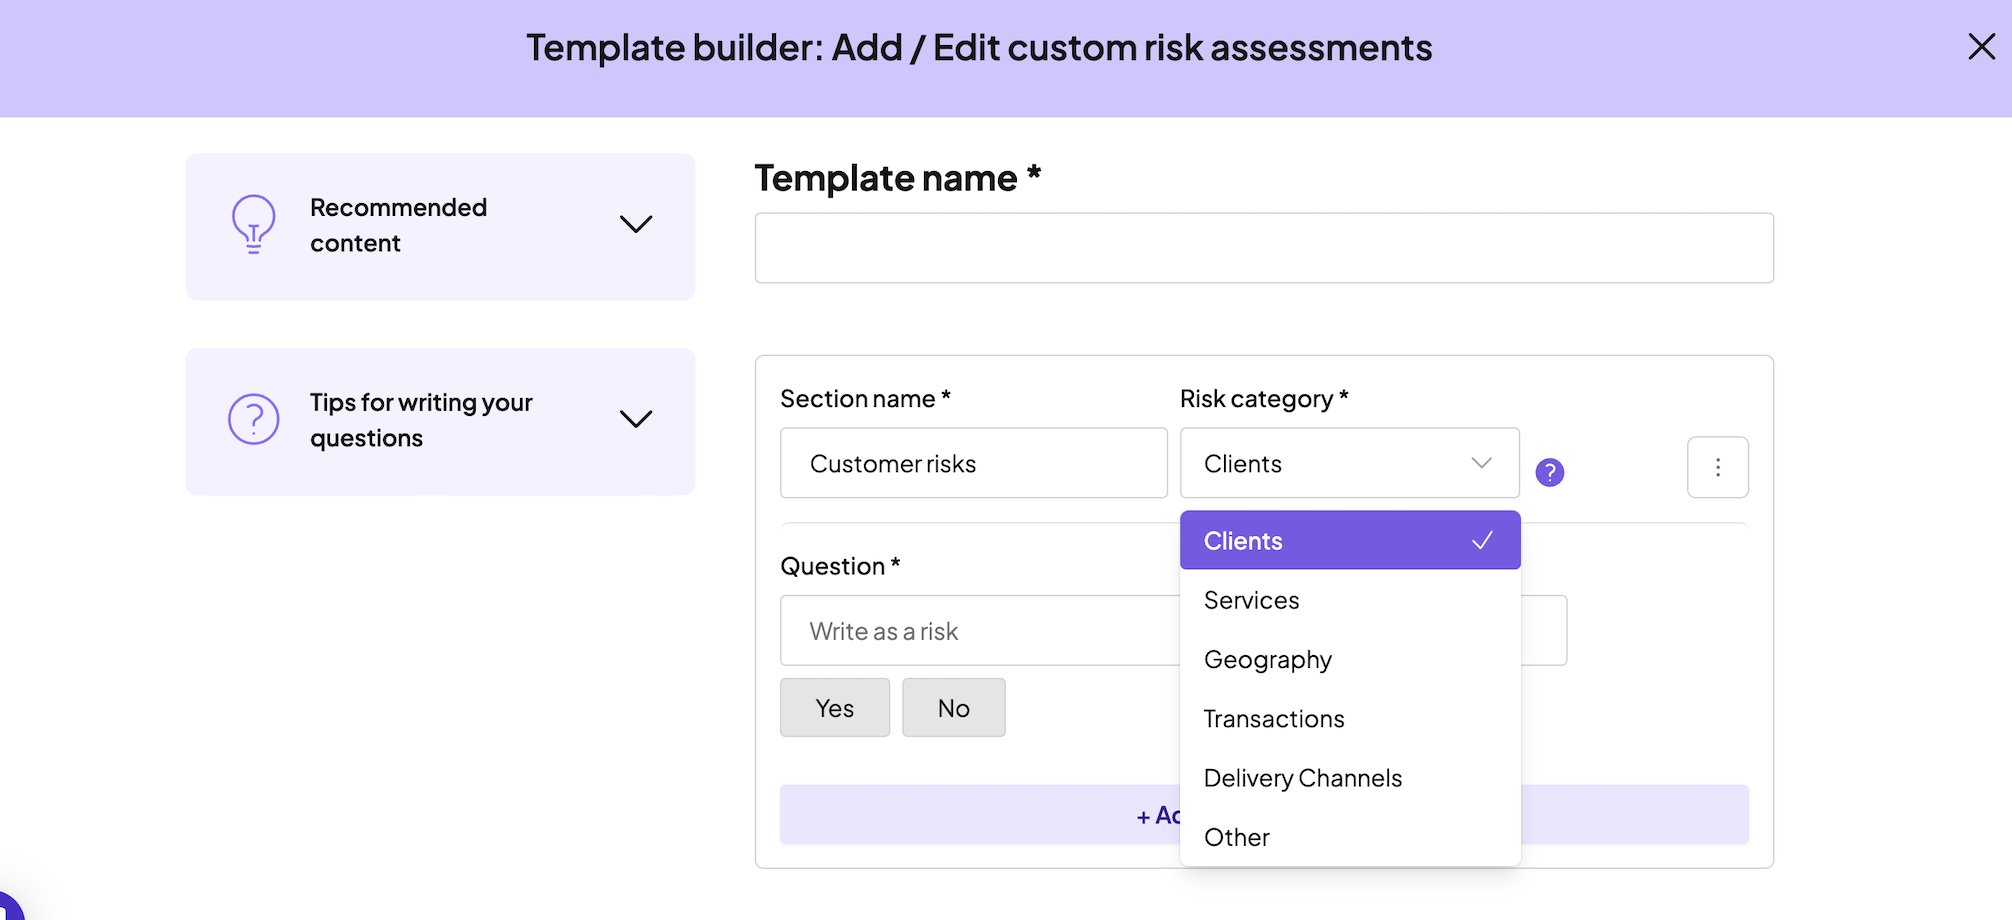This screenshot has height=920, width=2012.
Task: Click the purple help icon beside Risk category
Action: click(1549, 472)
